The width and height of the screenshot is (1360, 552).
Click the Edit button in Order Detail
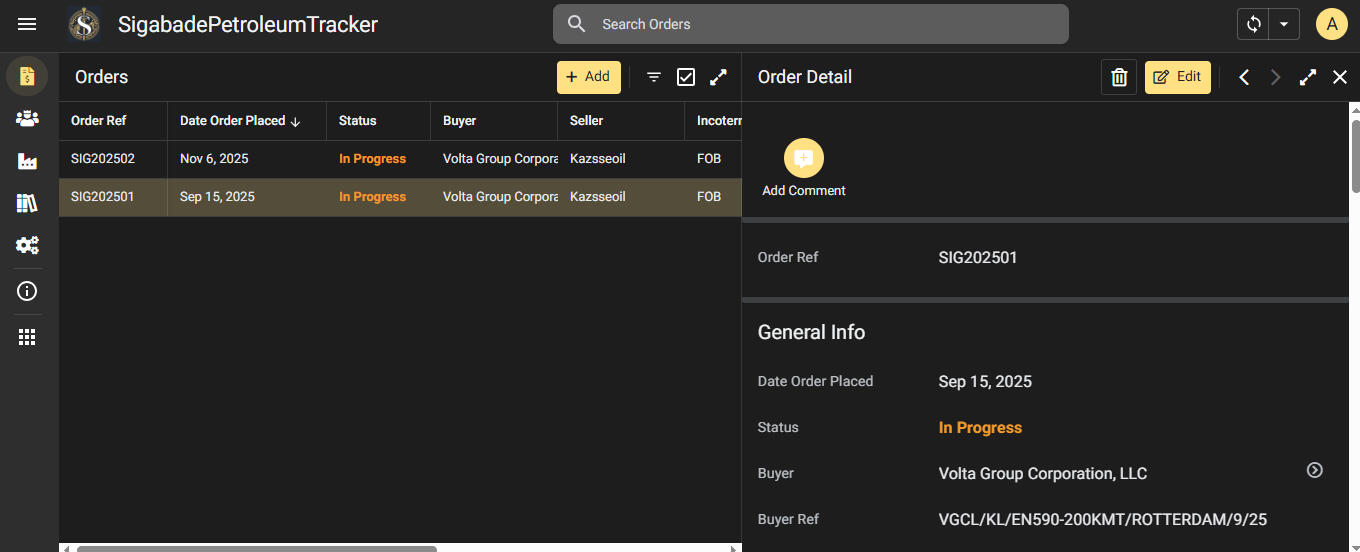tap(1177, 77)
